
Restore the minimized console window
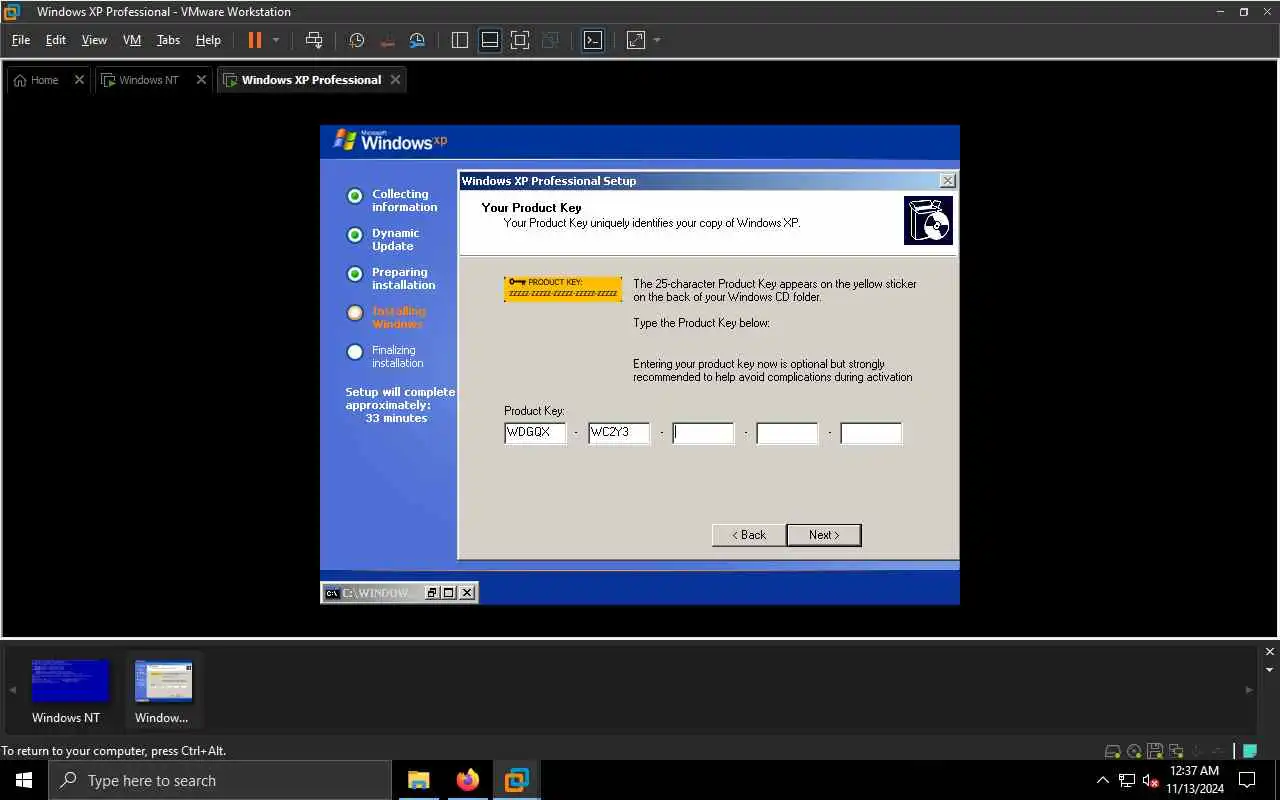(432, 593)
